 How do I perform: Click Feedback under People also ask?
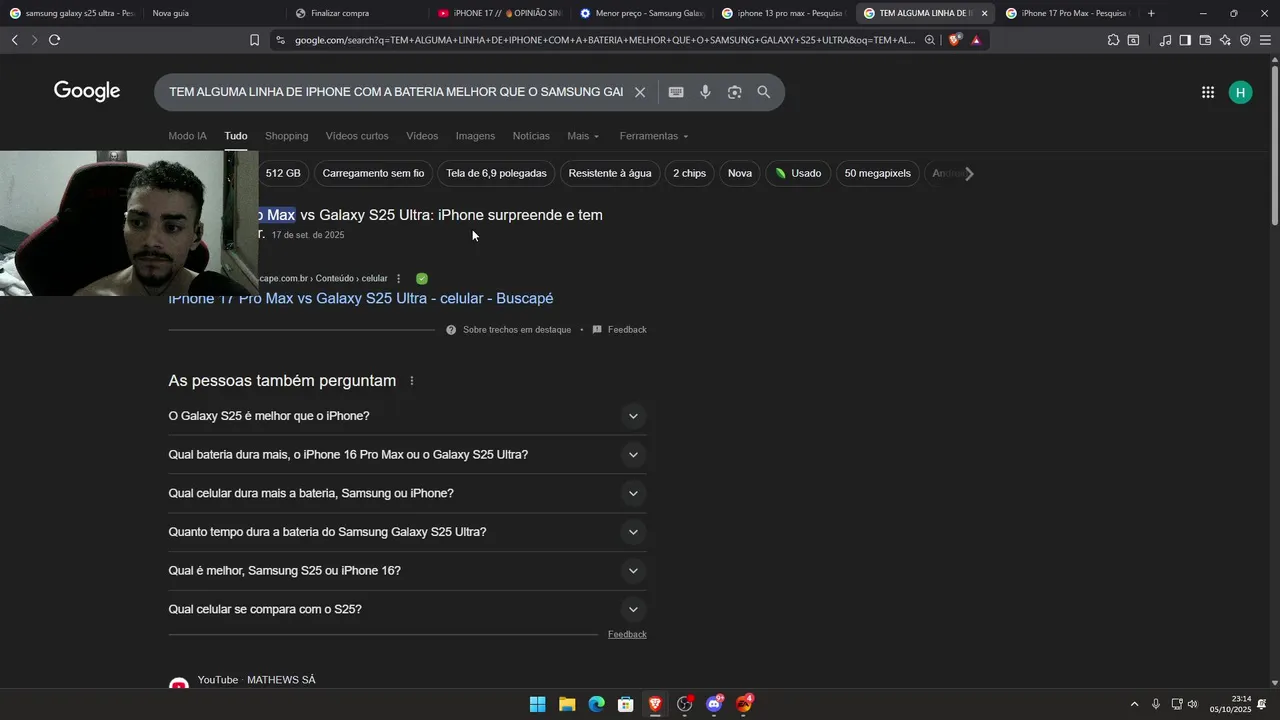click(627, 635)
